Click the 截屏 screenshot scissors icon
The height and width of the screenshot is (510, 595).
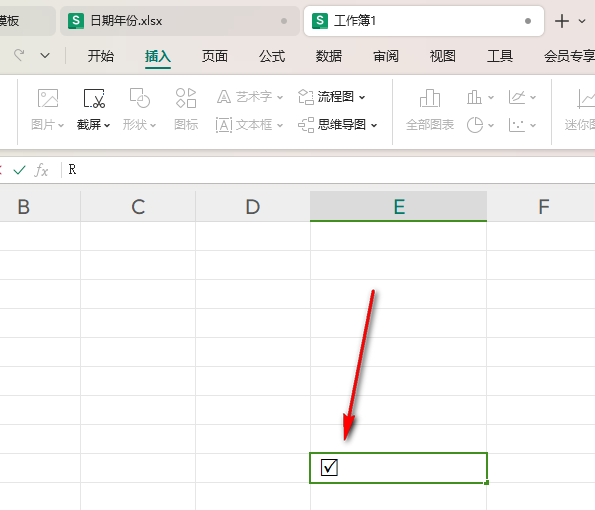94,99
